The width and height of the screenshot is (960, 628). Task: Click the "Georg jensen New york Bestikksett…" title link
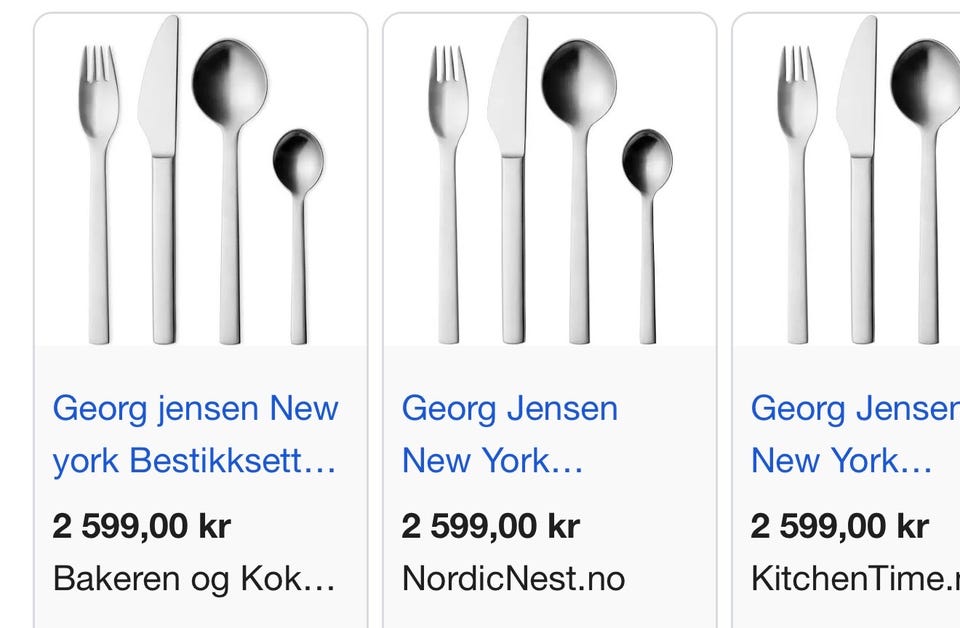(195, 435)
